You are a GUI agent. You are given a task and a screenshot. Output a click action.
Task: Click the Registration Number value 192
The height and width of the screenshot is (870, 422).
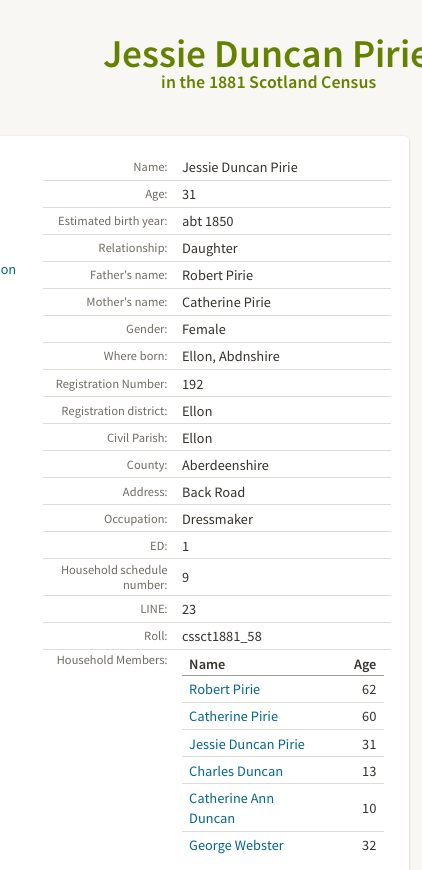192,384
